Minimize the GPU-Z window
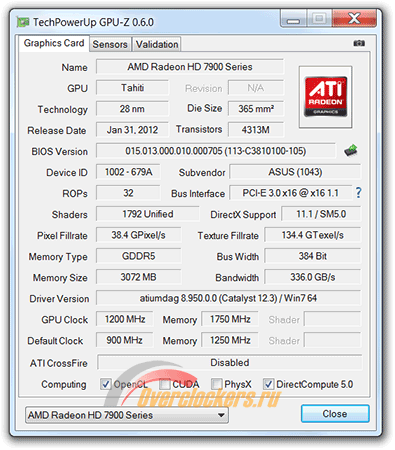 293,18
